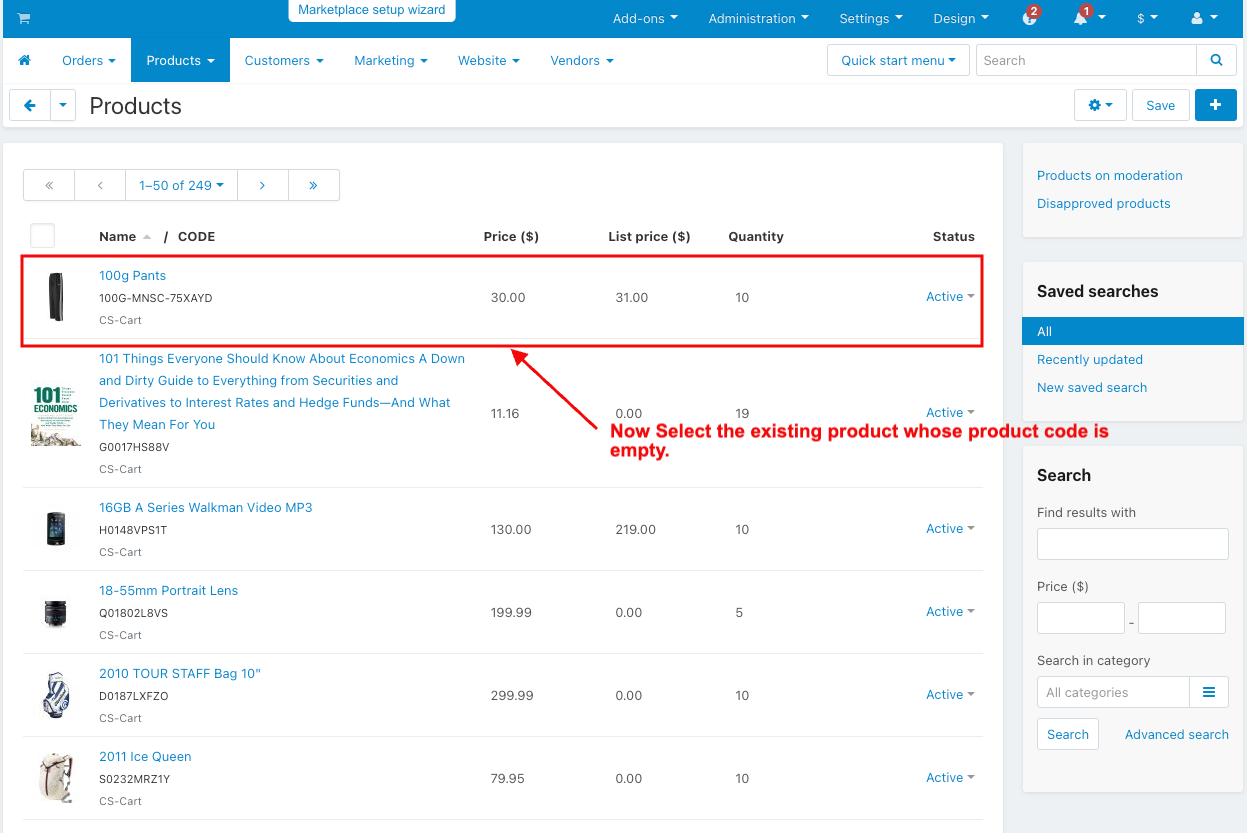1247x833 pixels.
Task: Open the Customers menu
Action: tap(284, 60)
